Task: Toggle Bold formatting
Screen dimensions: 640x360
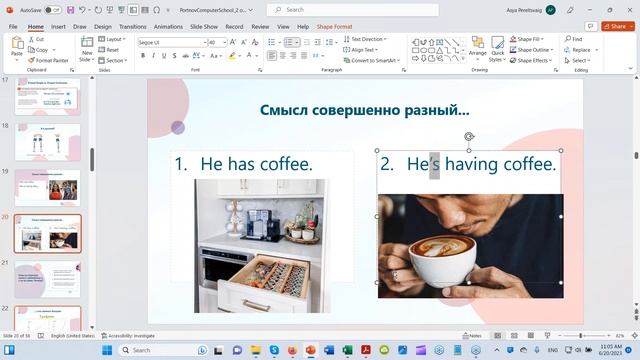Action: point(143,56)
